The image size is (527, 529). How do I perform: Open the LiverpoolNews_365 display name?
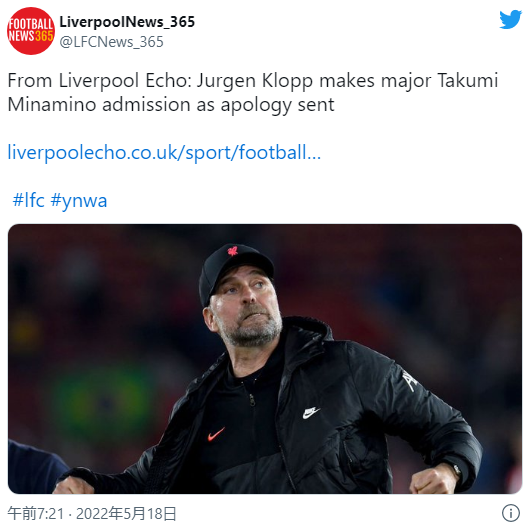[127, 22]
